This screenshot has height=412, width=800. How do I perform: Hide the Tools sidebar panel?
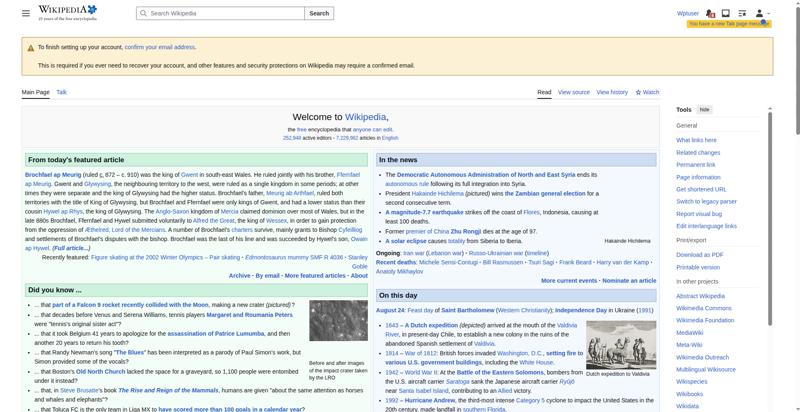coord(704,110)
